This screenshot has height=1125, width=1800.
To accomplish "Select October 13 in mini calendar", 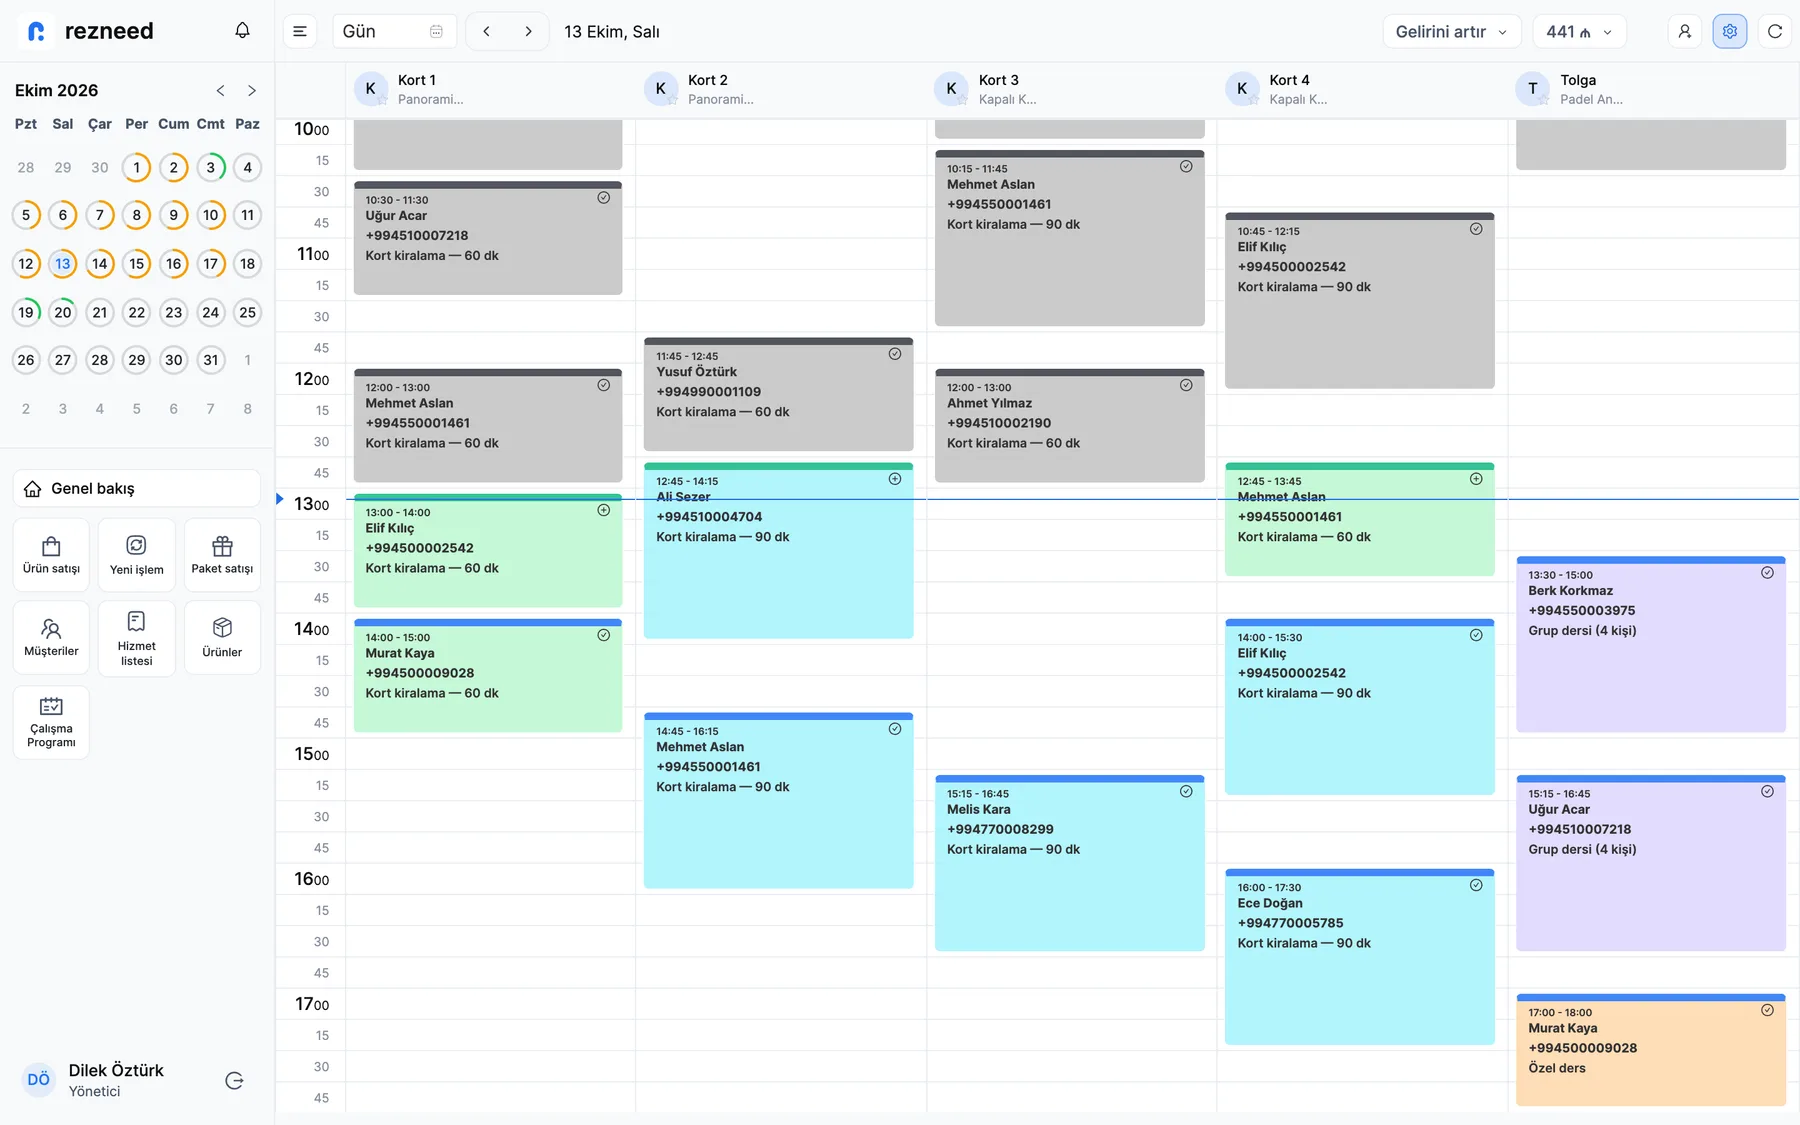I will click(63, 264).
